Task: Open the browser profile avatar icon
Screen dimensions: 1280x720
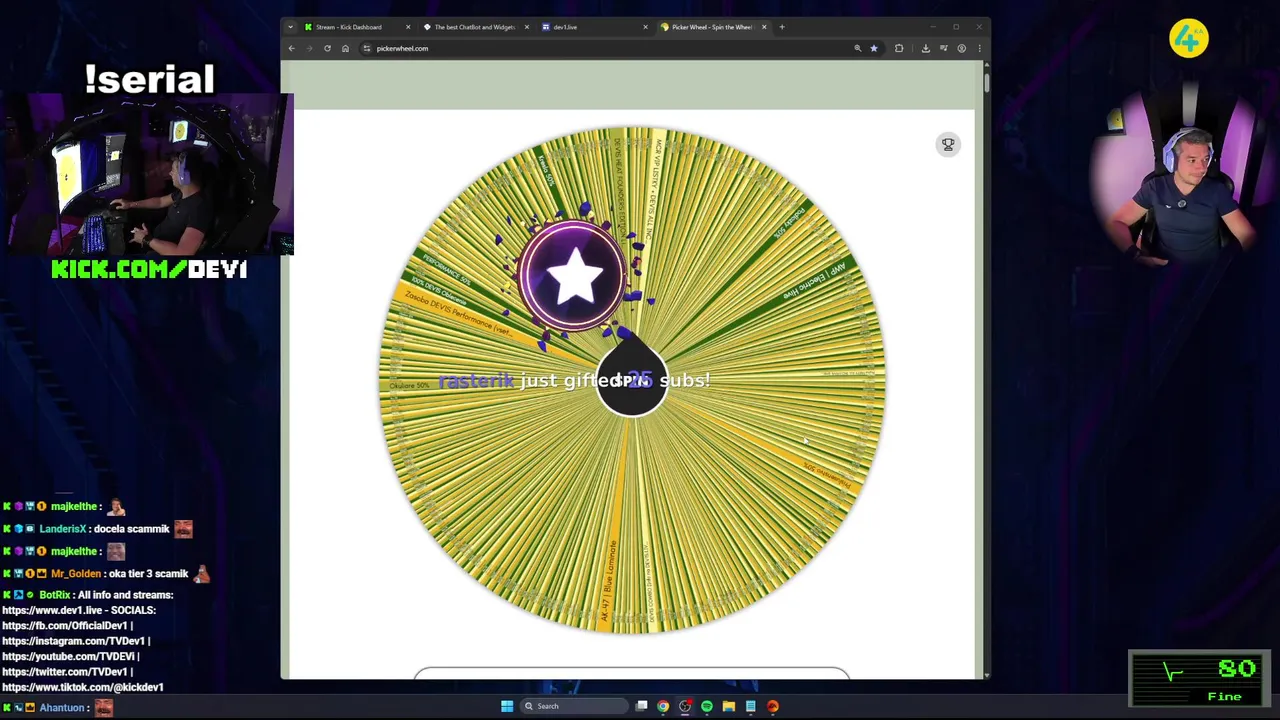Action: point(961,48)
